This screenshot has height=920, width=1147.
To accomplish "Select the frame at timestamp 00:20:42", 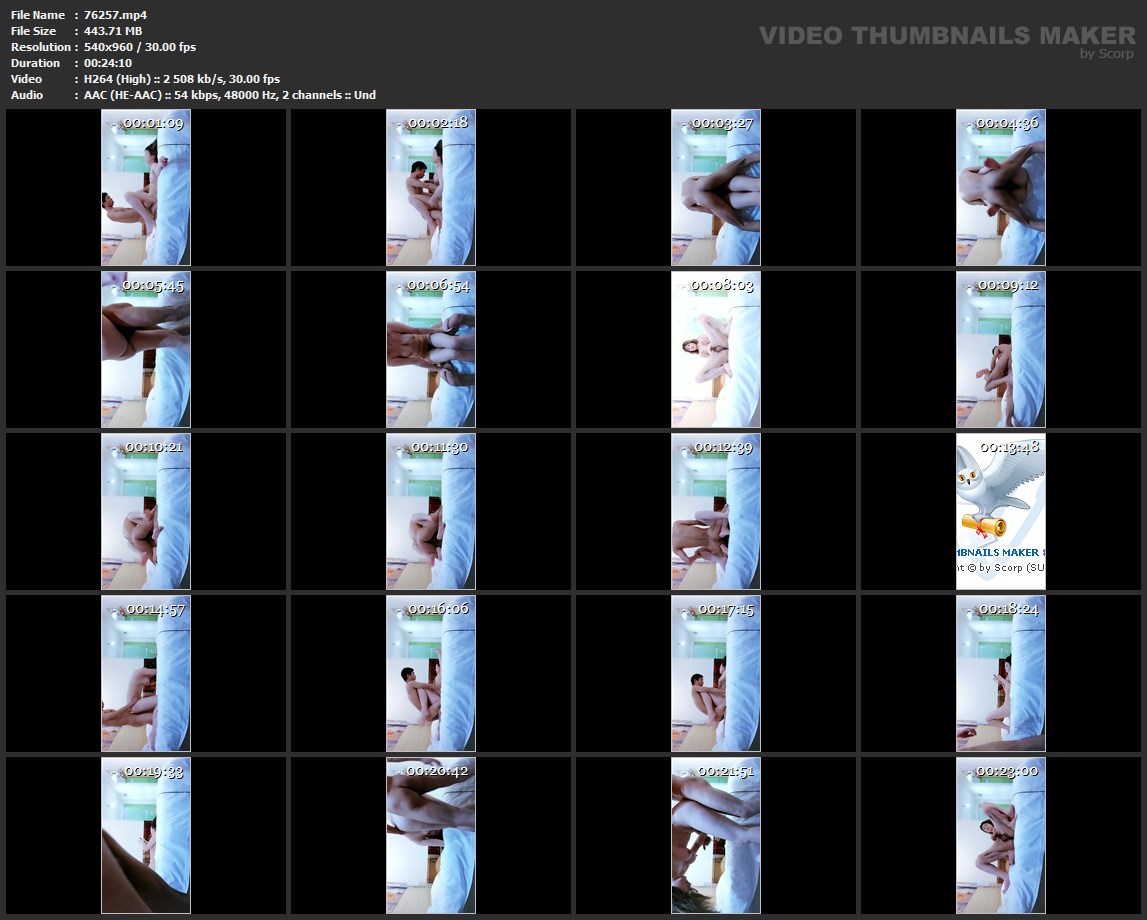I will click(x=430, y=835).
